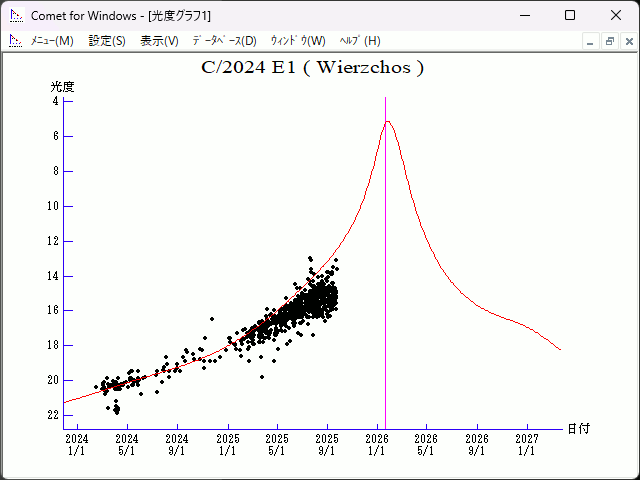Screen dimensions: 640x480
Task: Click the vertical perihelion marker line
Action: (386, 300)
